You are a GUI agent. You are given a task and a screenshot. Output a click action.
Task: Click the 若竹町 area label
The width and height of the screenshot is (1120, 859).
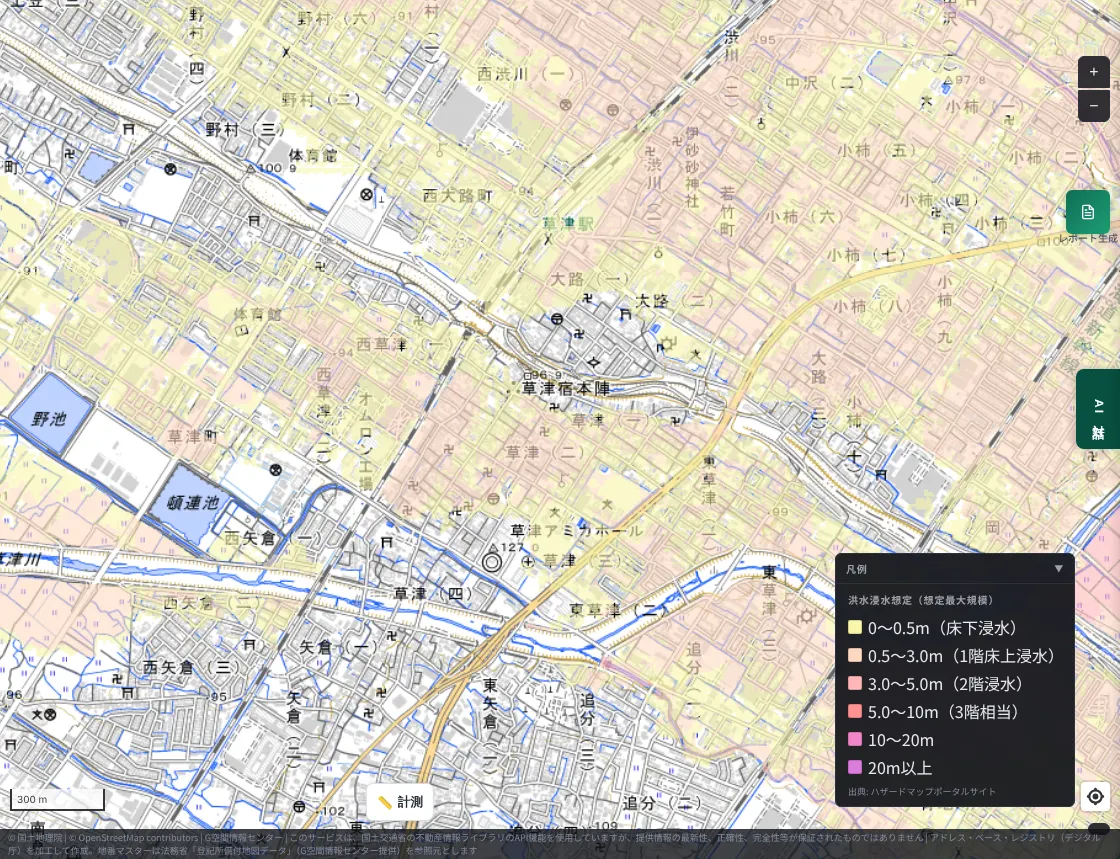pos(727,211)
